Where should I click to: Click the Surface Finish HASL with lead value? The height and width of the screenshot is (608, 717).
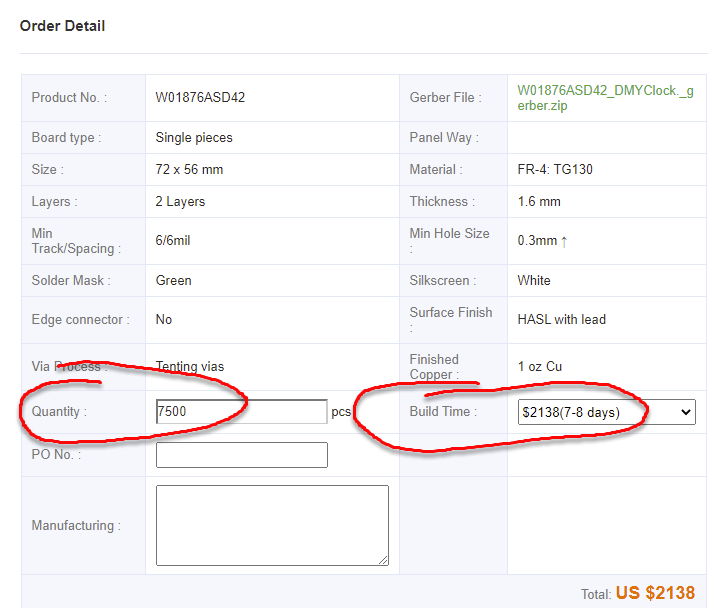pyautogui.click(x=561, y=320)
